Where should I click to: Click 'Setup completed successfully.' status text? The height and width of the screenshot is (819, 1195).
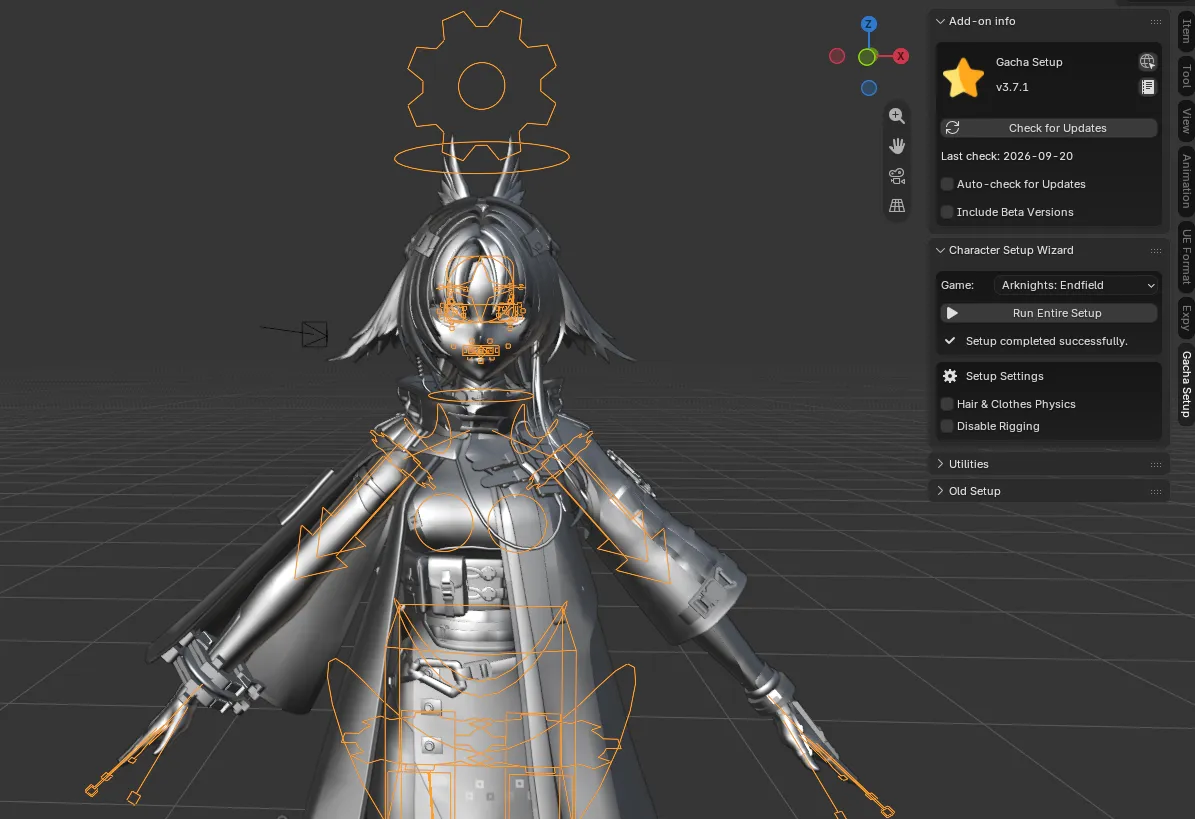click(1046, 341)
